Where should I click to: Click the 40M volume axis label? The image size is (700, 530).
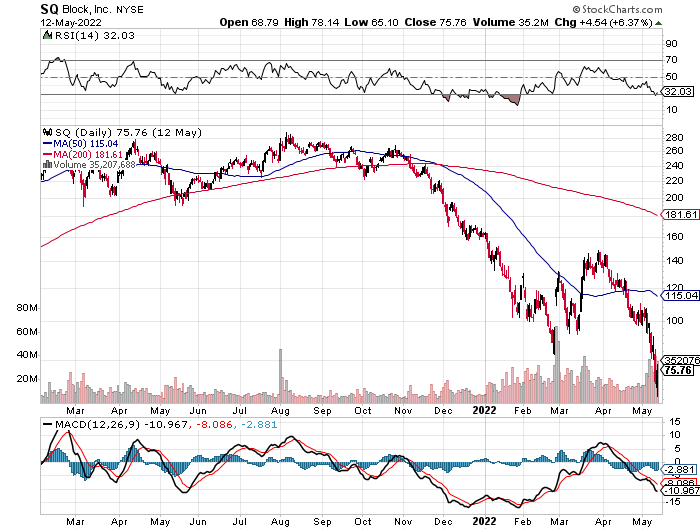point(27,355)
